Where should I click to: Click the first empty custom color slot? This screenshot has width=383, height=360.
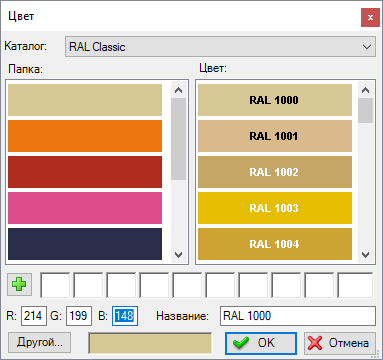[x=55, y=285]
